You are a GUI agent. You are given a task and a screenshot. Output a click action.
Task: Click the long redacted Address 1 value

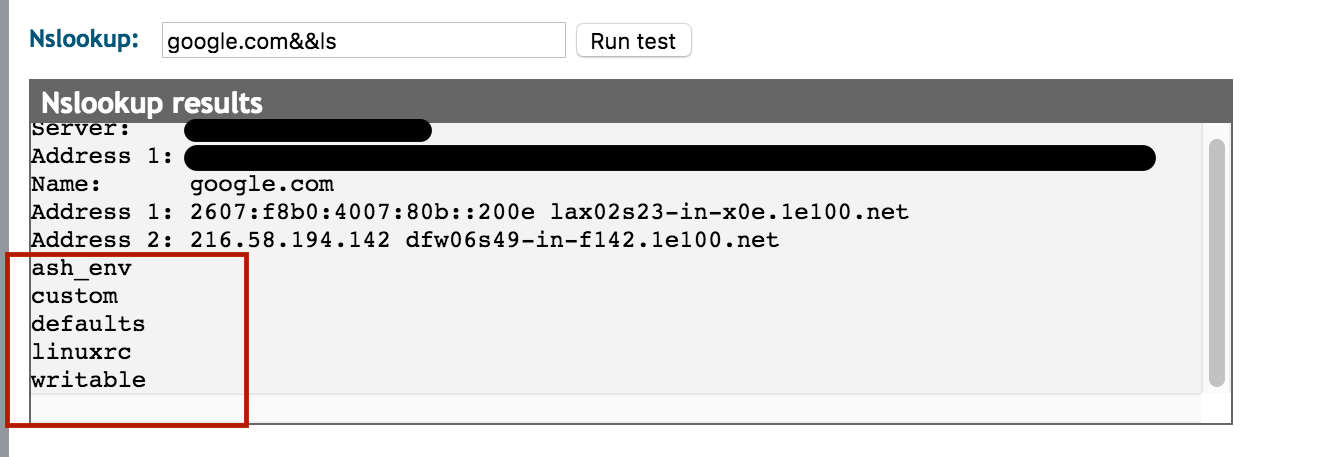coord(670,157)
